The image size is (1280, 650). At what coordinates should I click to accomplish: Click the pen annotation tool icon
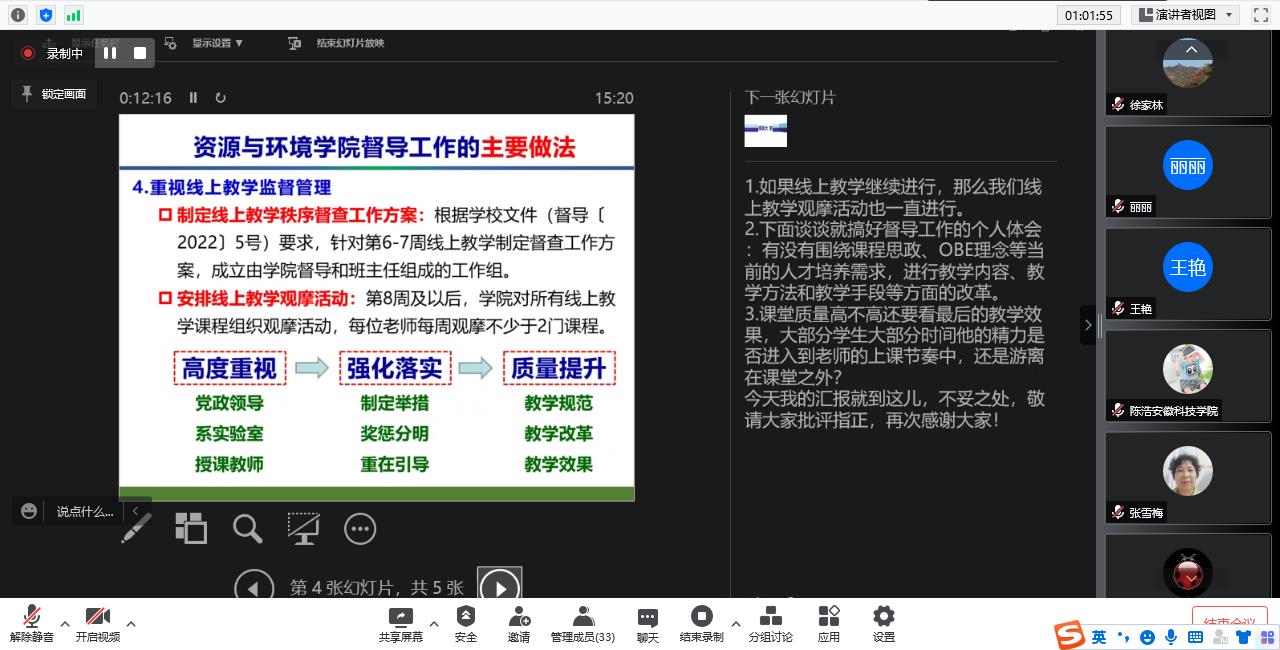[136, 528]
